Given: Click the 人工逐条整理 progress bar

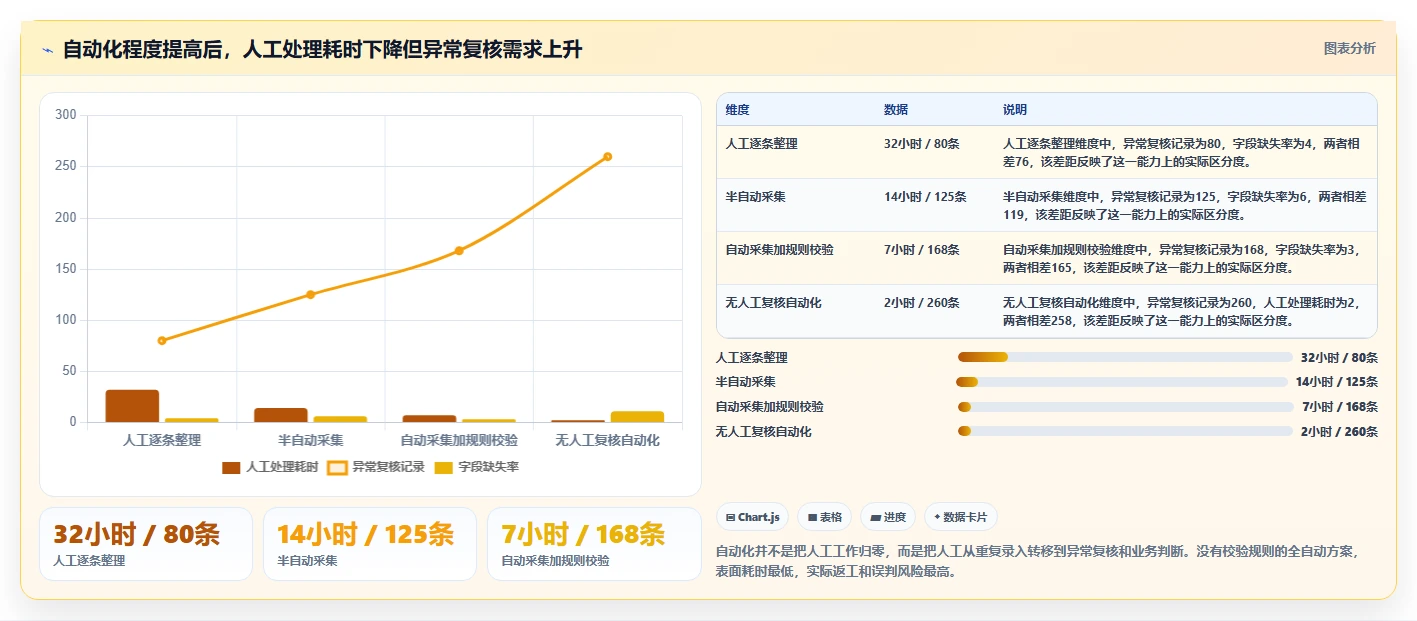Looking at the screenshot, I should pyautogui.click(x=1125, y=357).
